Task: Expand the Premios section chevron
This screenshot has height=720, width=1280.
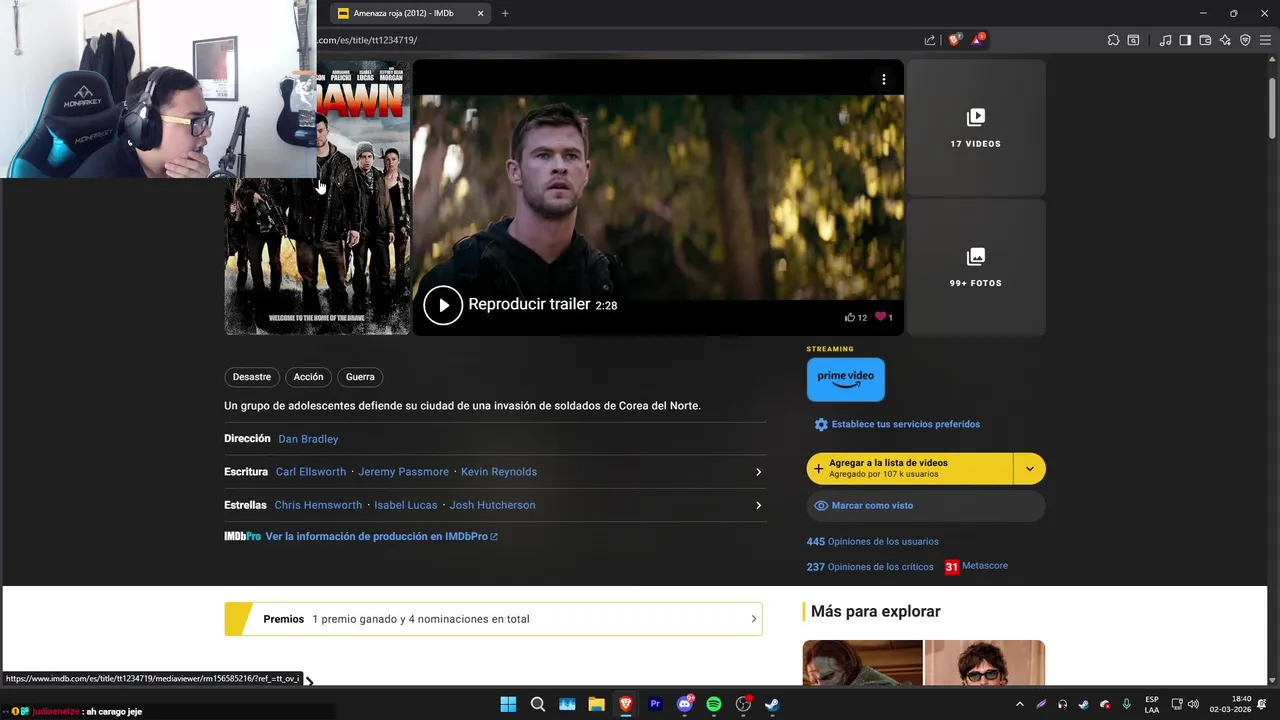Action: coord(754,619)
